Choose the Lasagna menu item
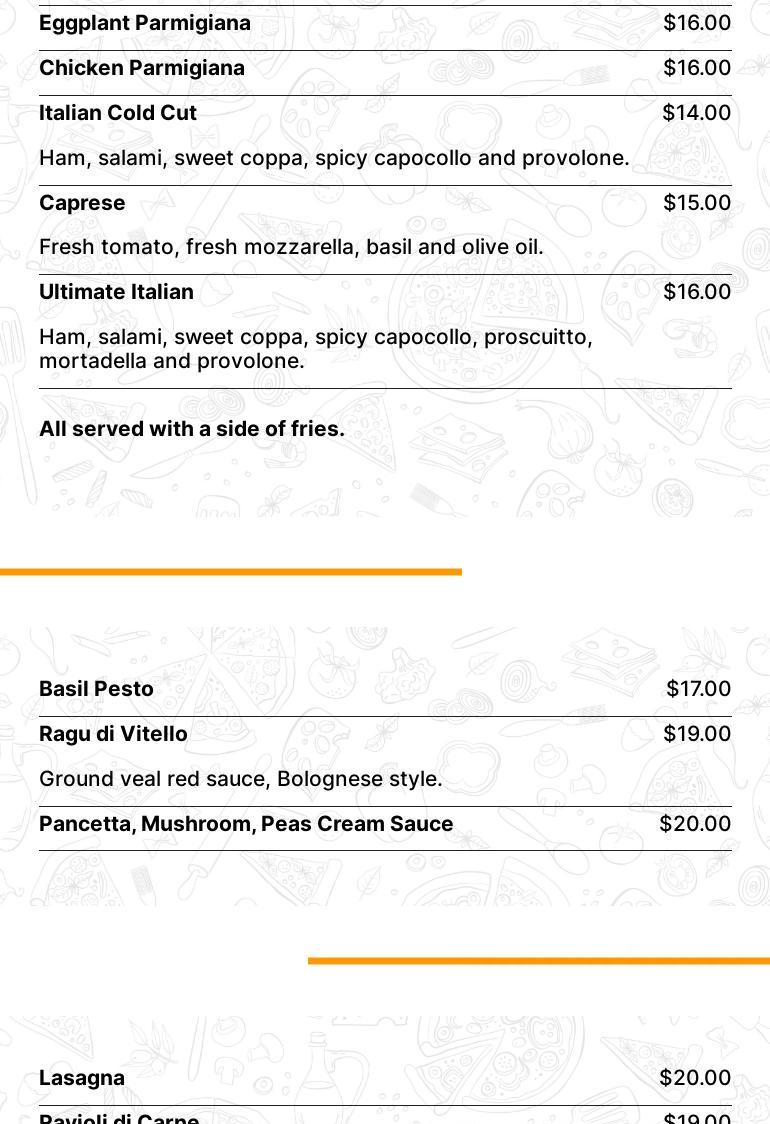770x1124 pixels. click(82, 1078)
